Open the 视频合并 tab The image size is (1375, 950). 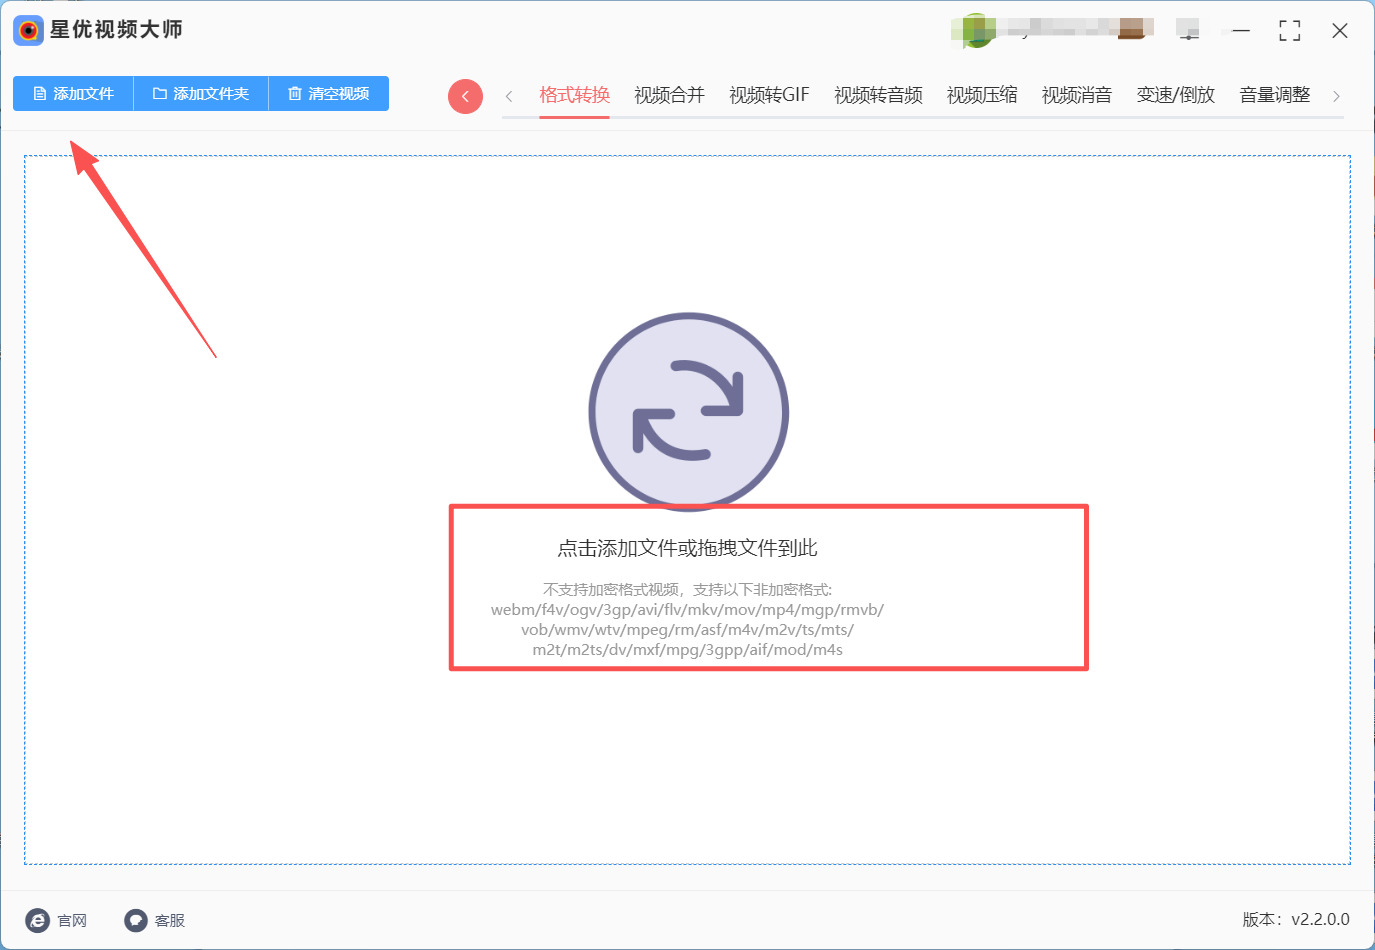click(x=669, y=95)
